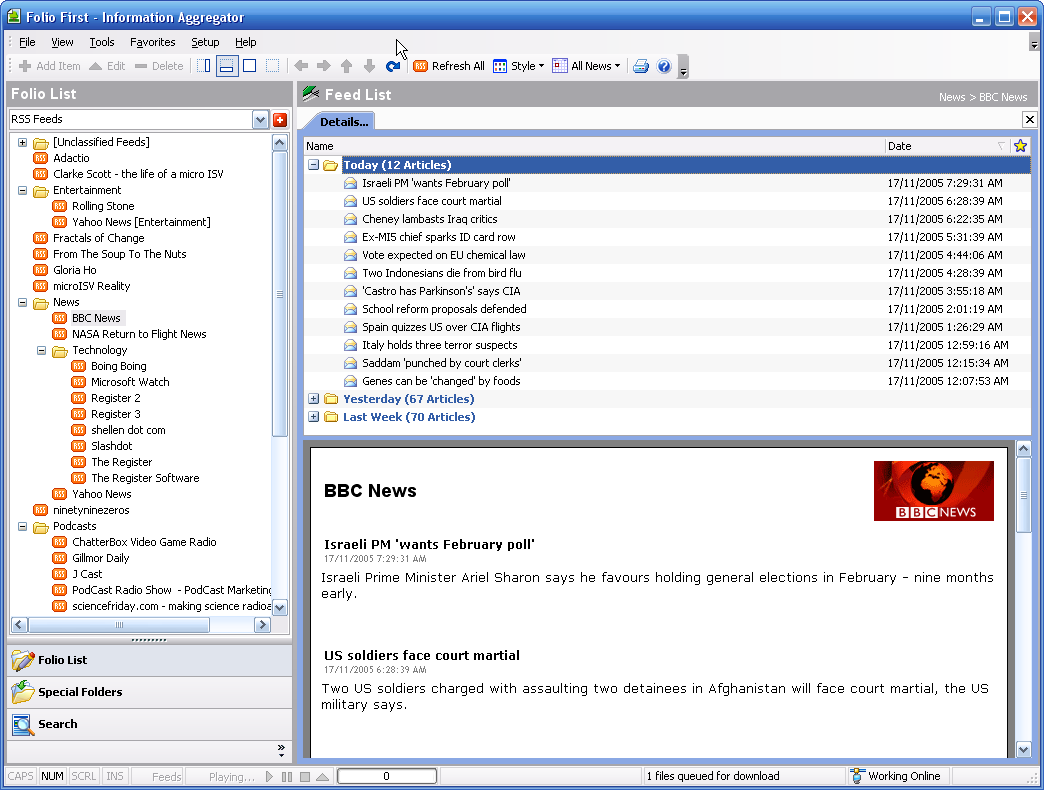1044x790 pixels.
Task: Select the NASA Return to Flight News feed
Action: [138, 334]
